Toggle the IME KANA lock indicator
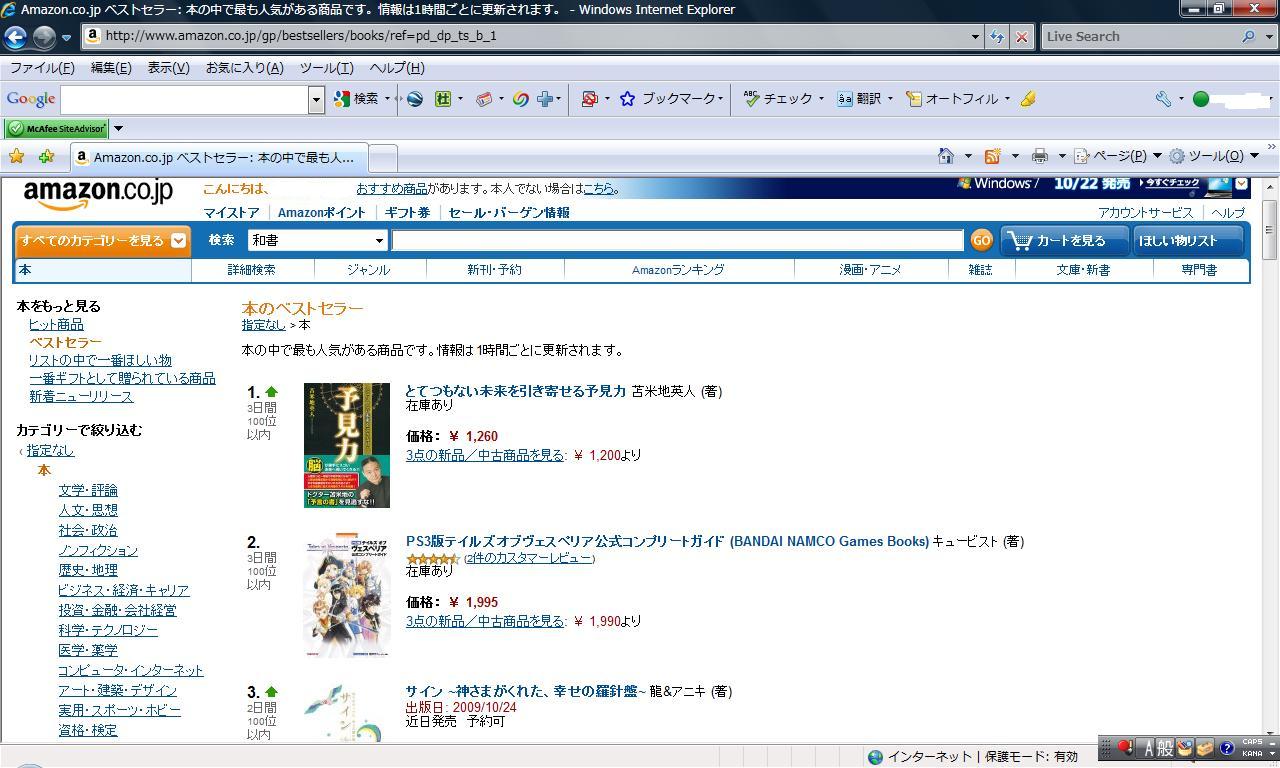 point(1252,753)
